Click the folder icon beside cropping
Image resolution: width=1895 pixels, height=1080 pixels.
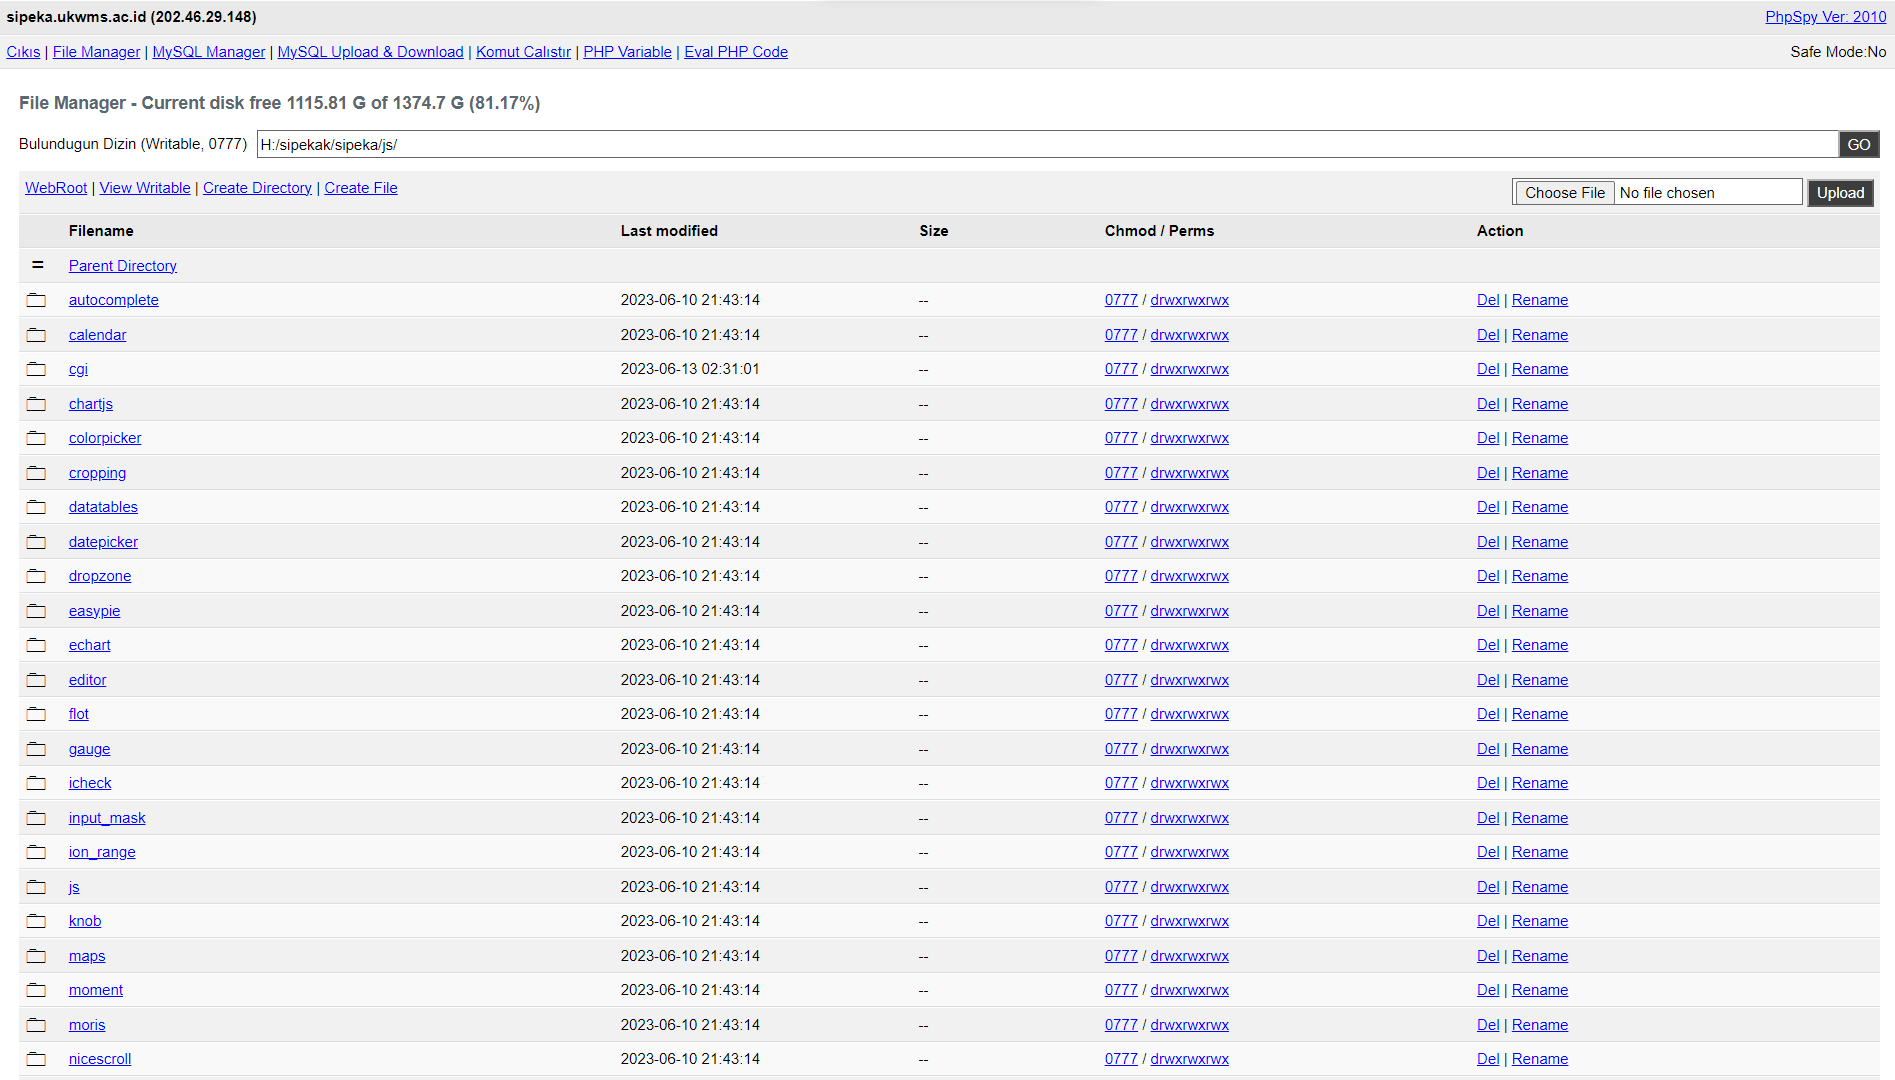[36, 473]
